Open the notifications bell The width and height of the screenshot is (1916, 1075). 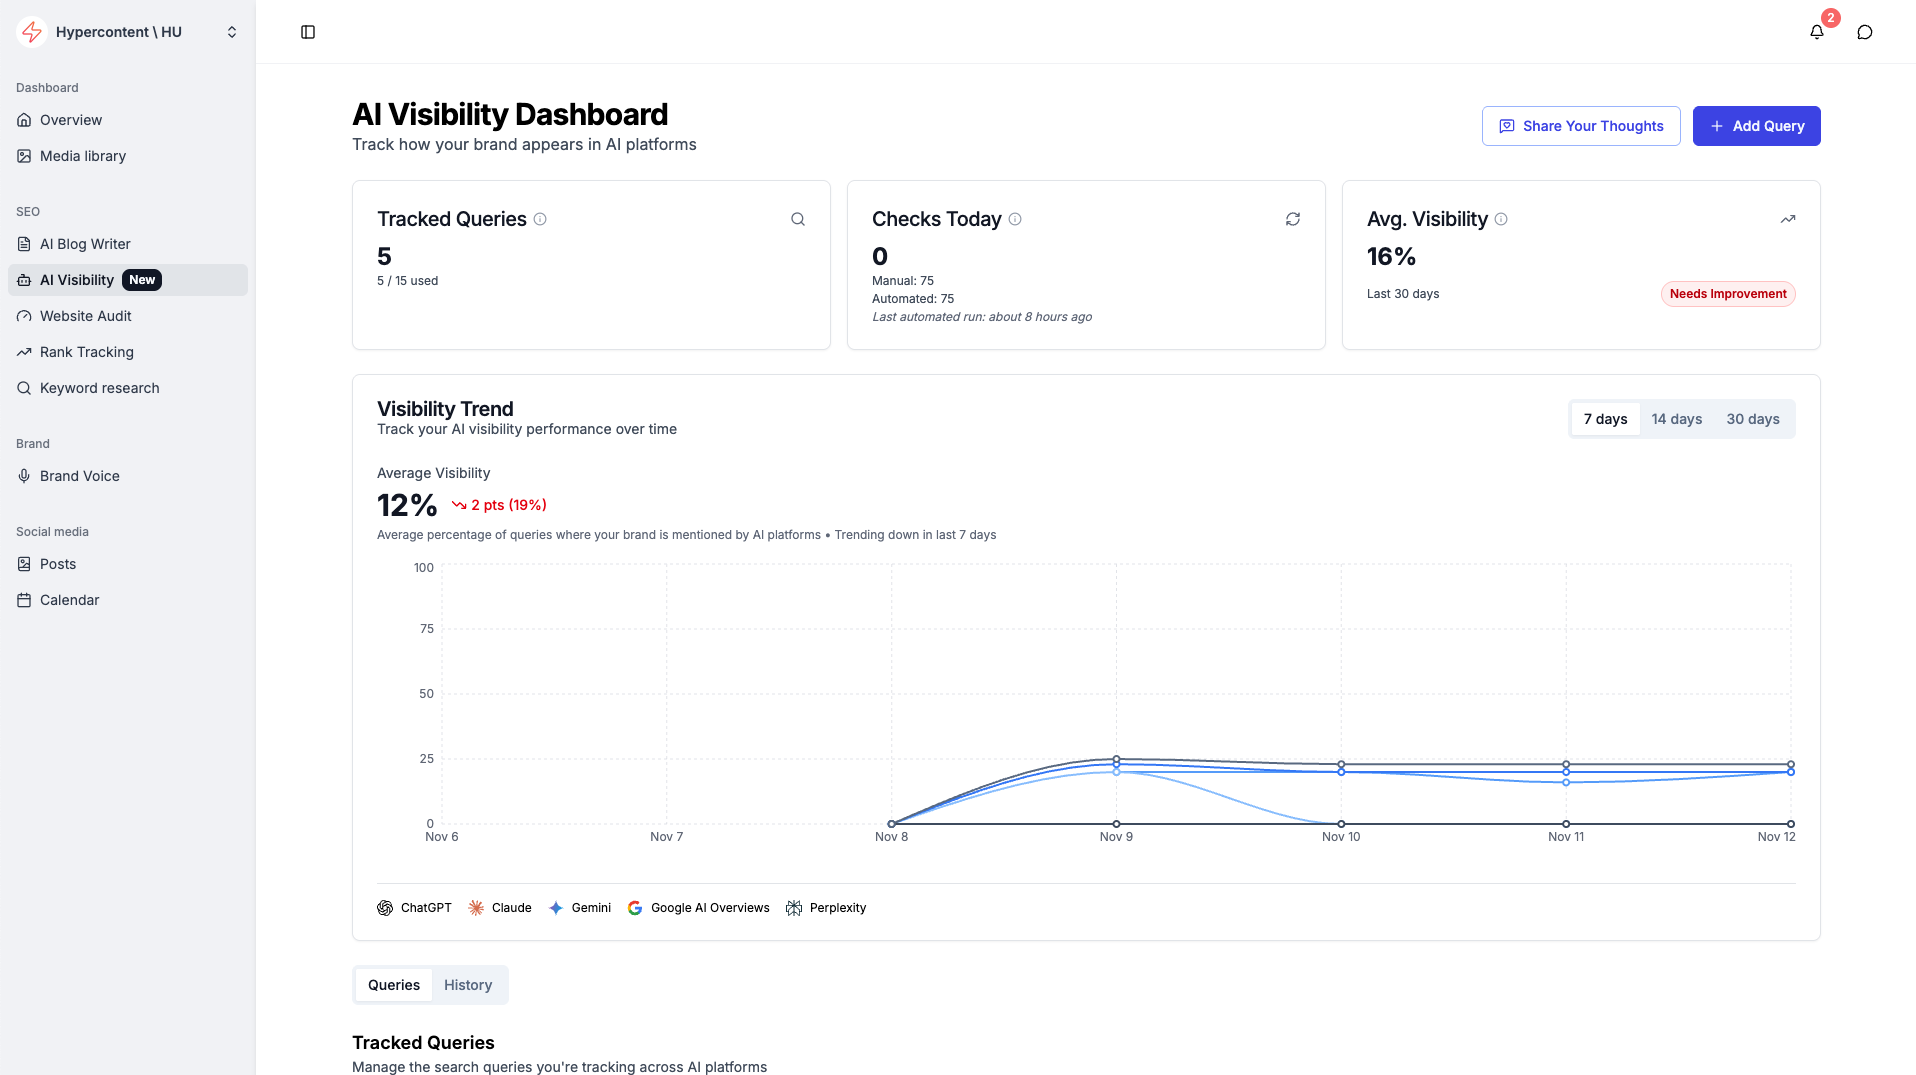1816,32
